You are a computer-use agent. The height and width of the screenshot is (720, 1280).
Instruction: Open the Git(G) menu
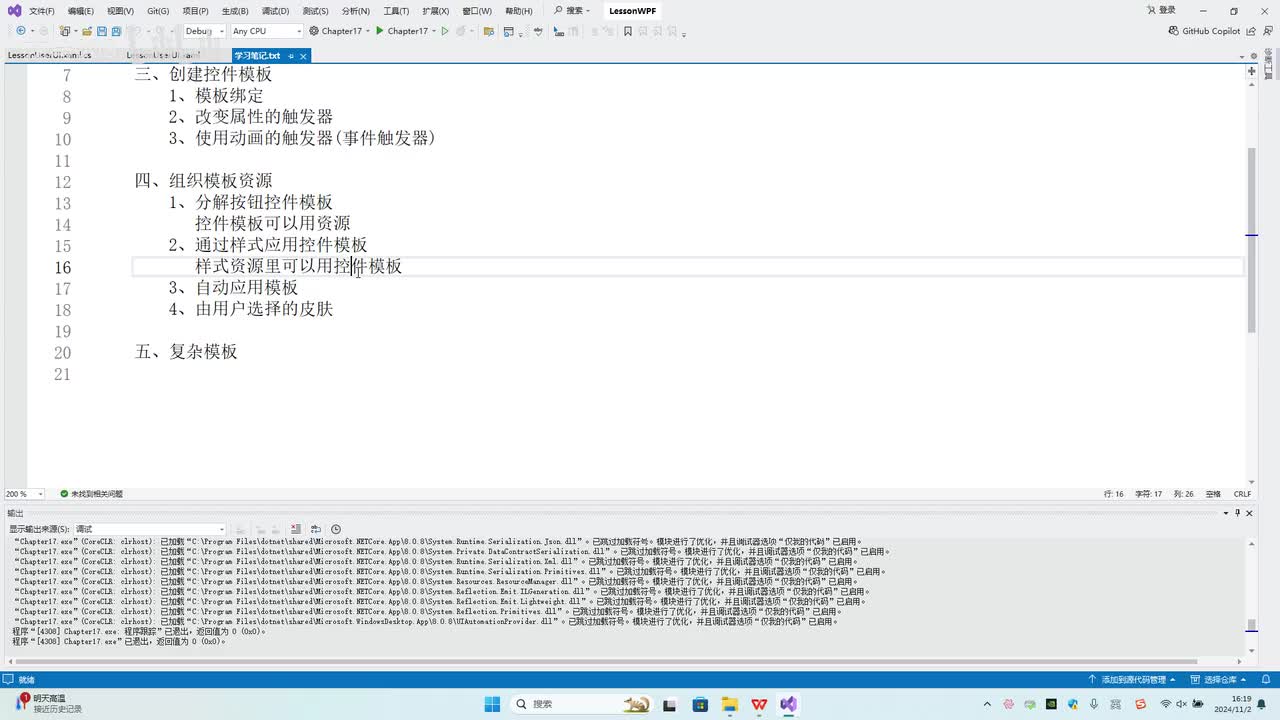tap(158, 11)
